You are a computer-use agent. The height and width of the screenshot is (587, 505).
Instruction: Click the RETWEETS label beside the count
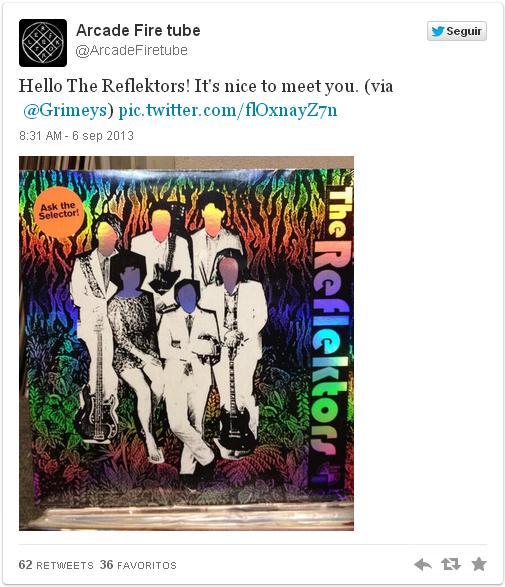[x=64, y=565]
